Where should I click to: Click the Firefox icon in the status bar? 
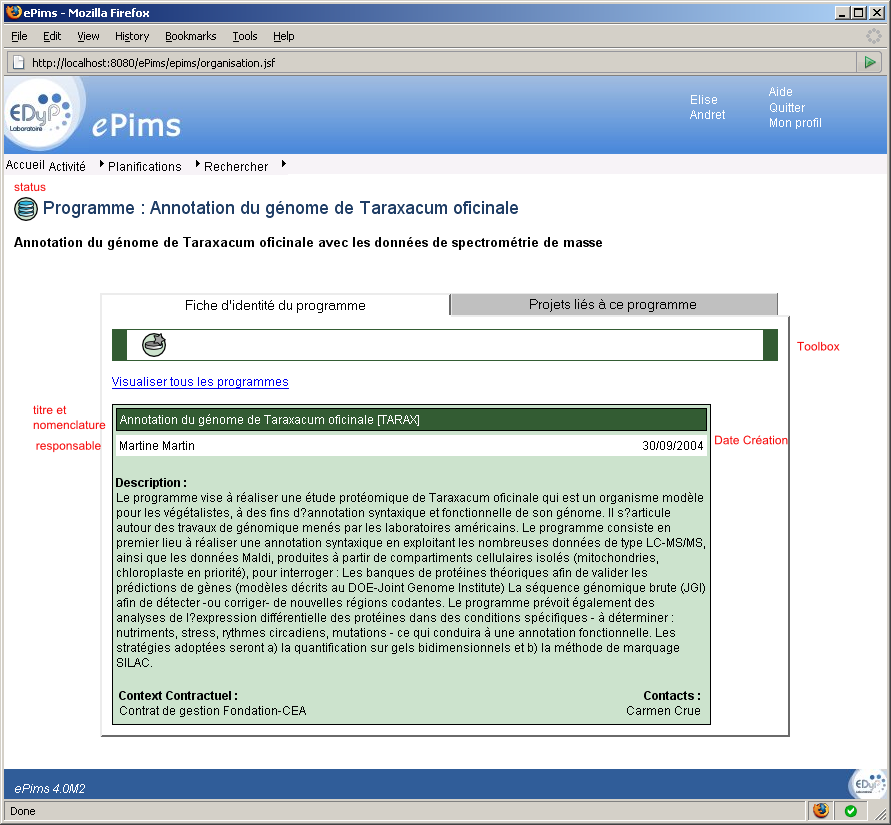click(x=821, y=811)
